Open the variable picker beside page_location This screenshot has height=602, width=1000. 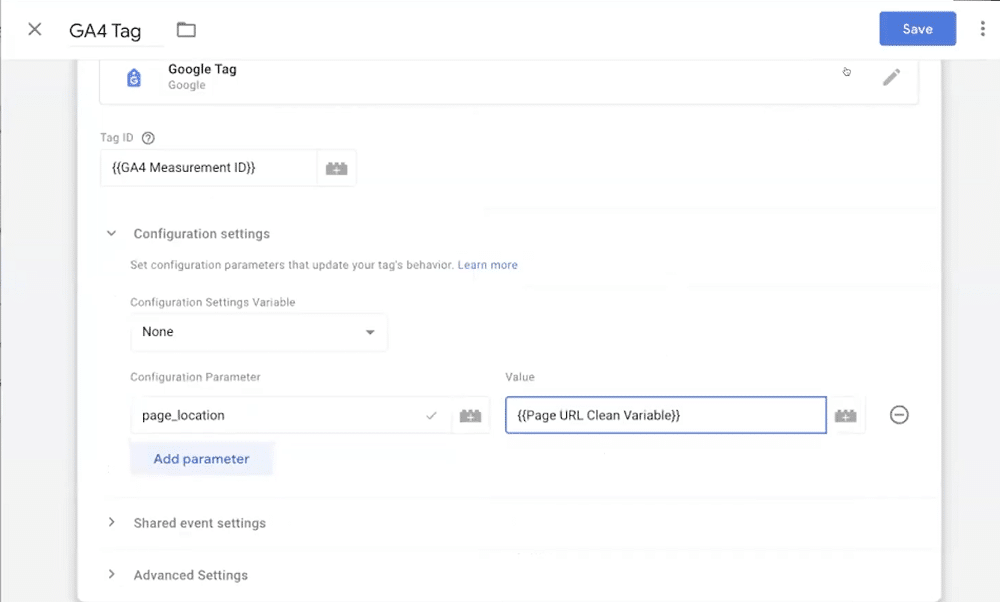(x=471, y=414)
